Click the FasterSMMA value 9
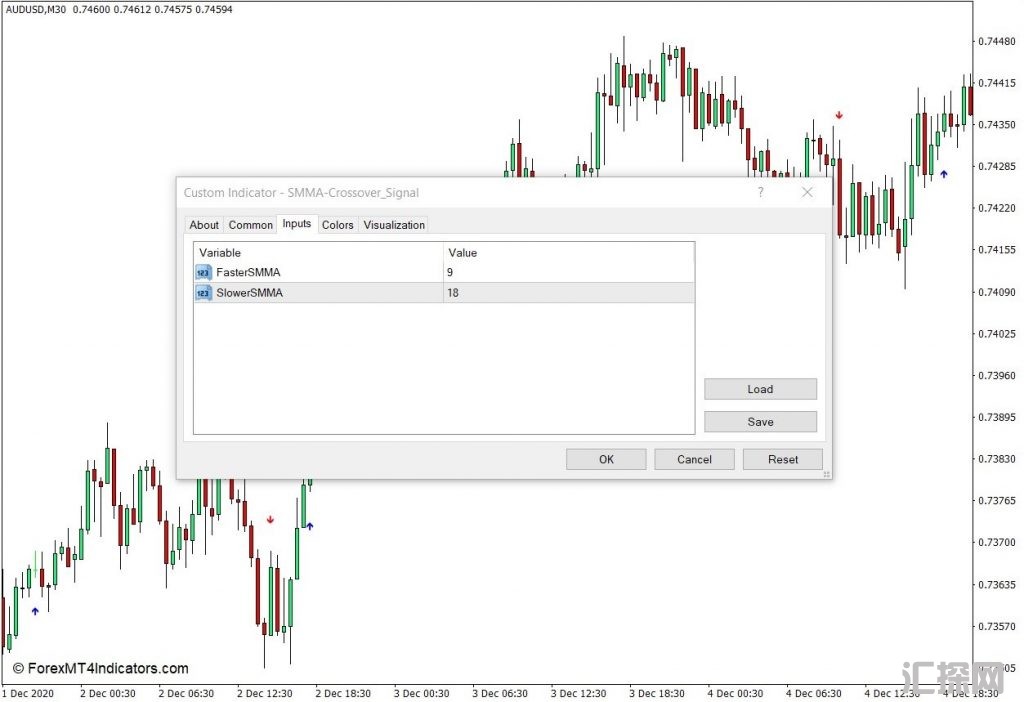Image resolution: width=1024 pixels, height=702 pixels. 450,272
